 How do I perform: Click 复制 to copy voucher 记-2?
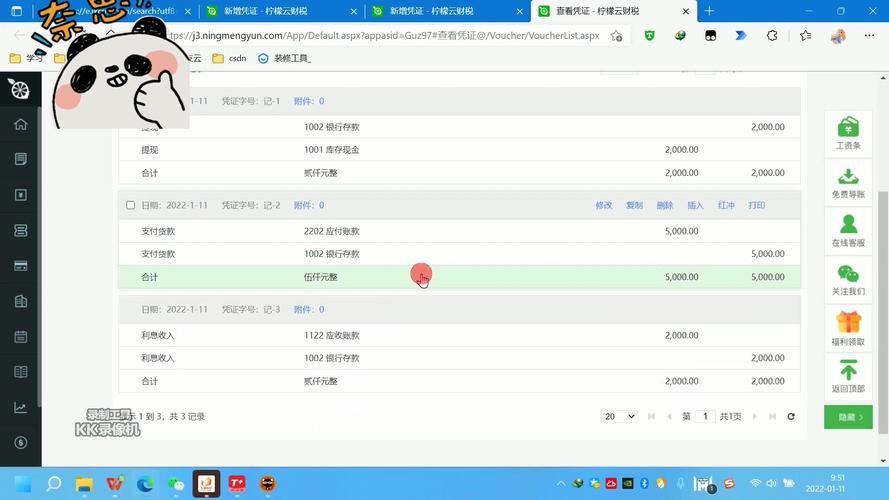click(x=634, y=205)
